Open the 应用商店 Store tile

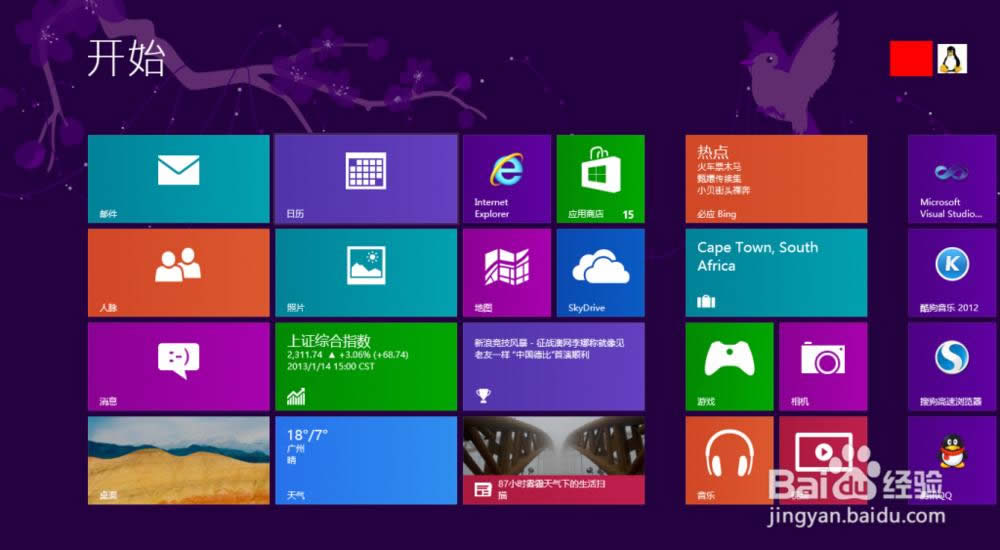pyautogui.click(x=601, y=179)
